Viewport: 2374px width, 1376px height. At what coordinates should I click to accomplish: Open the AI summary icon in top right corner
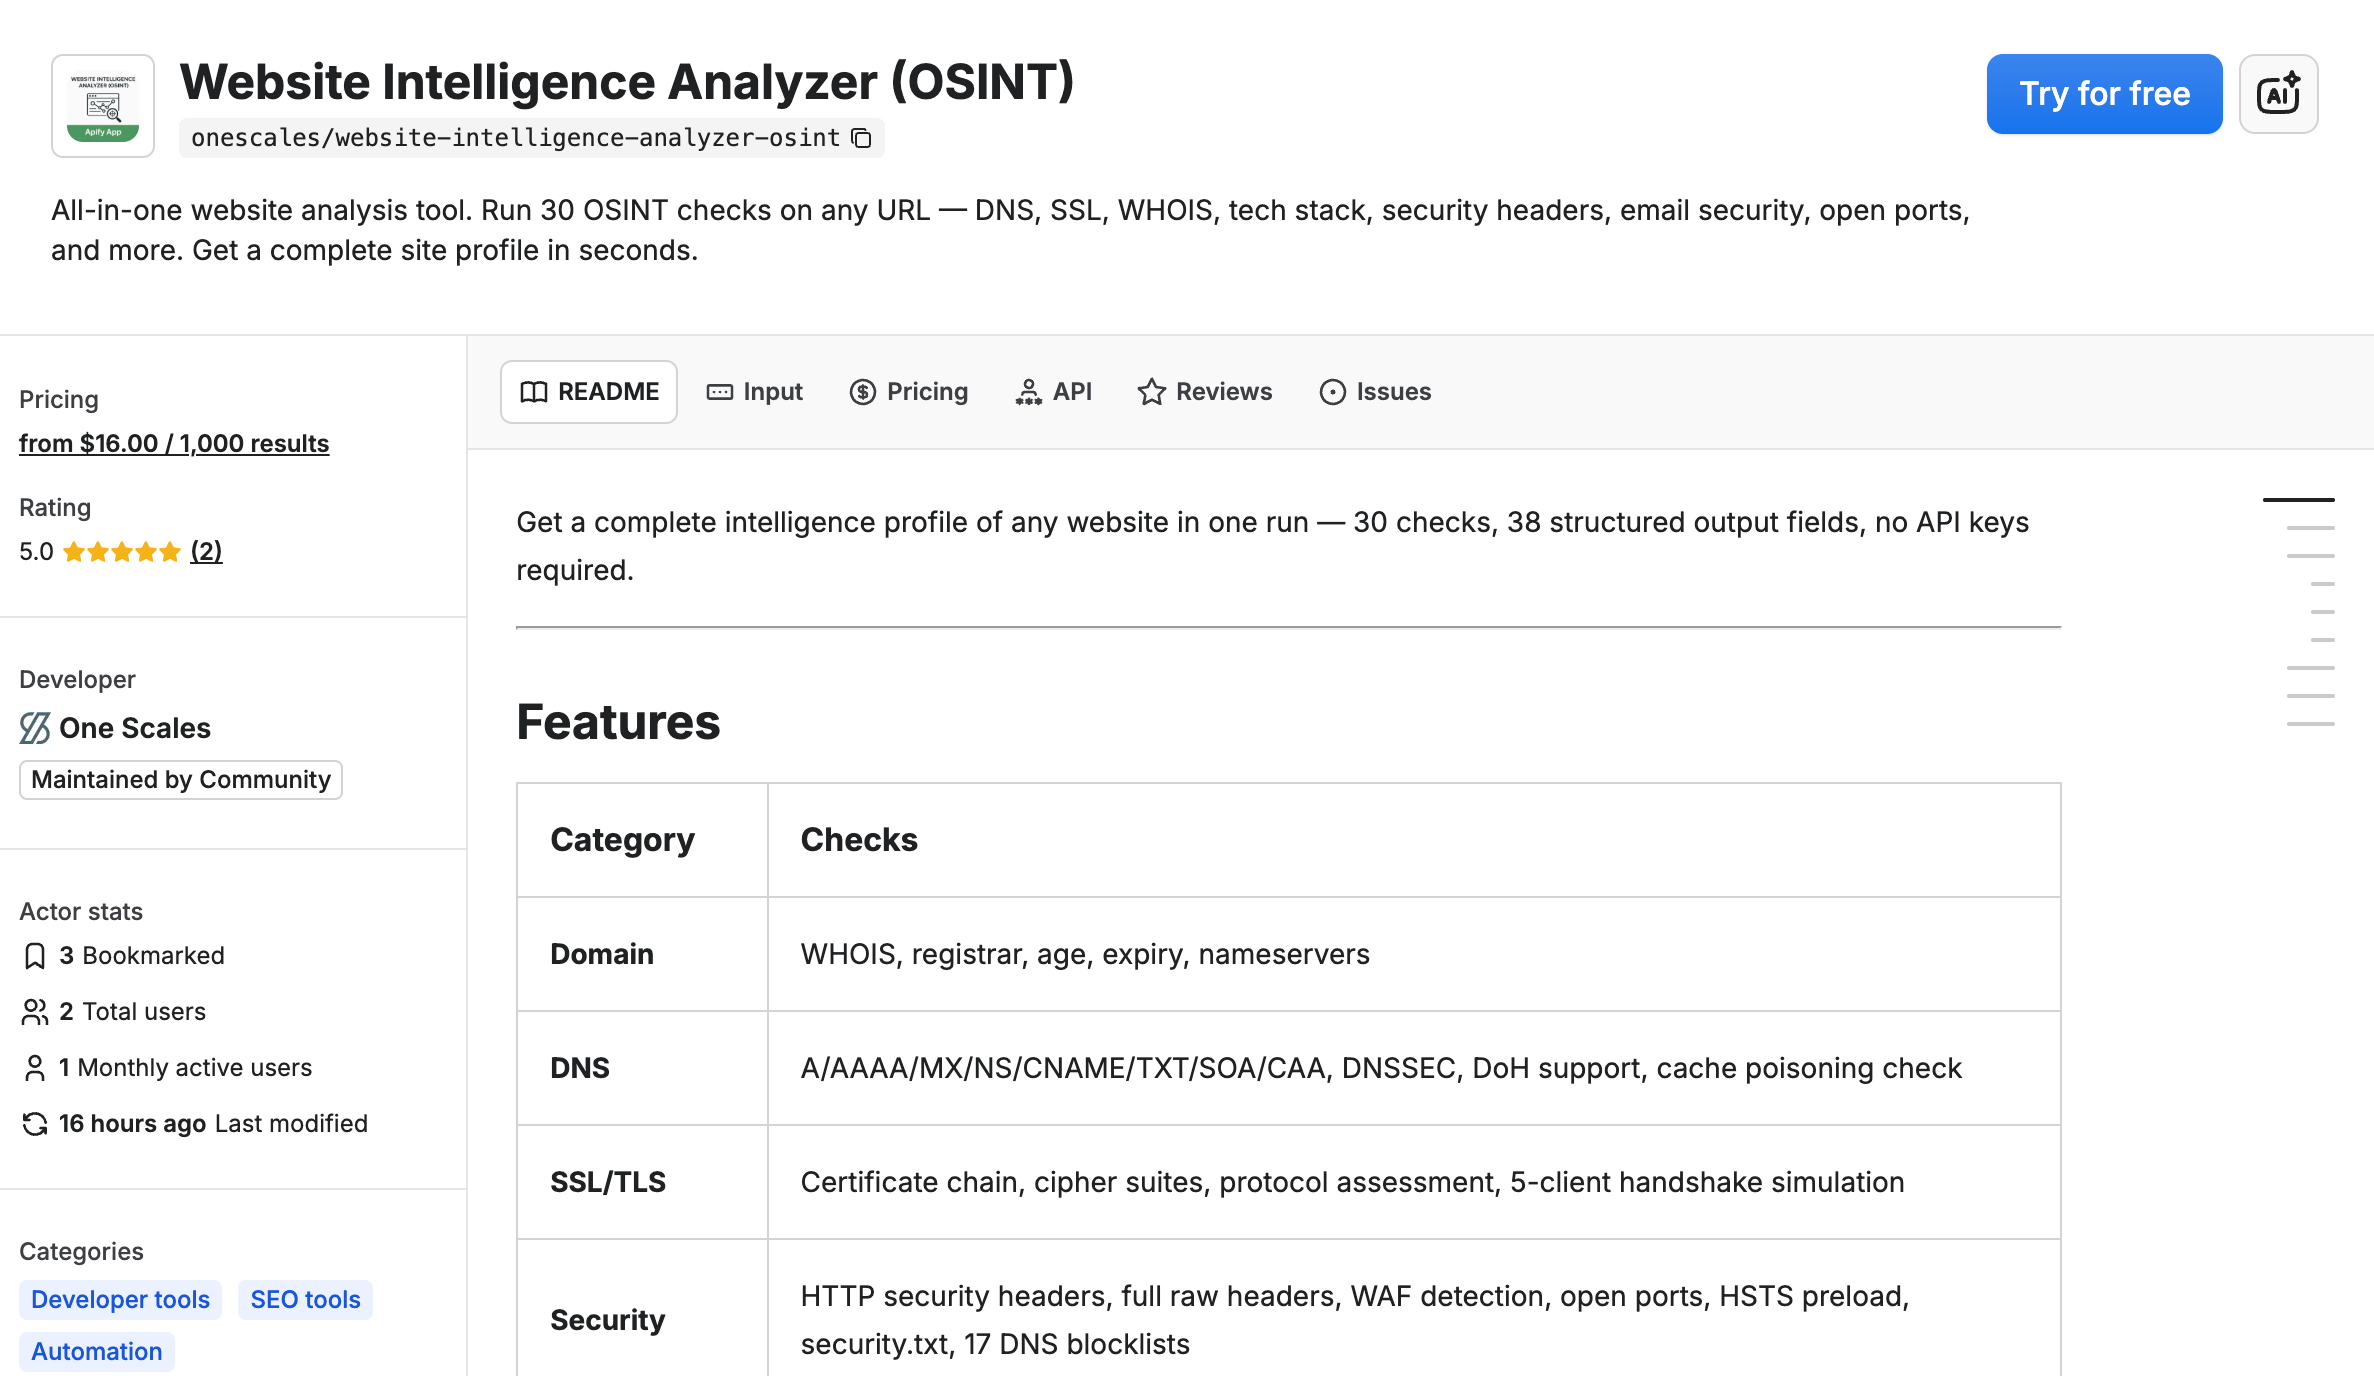[2278, 94]
